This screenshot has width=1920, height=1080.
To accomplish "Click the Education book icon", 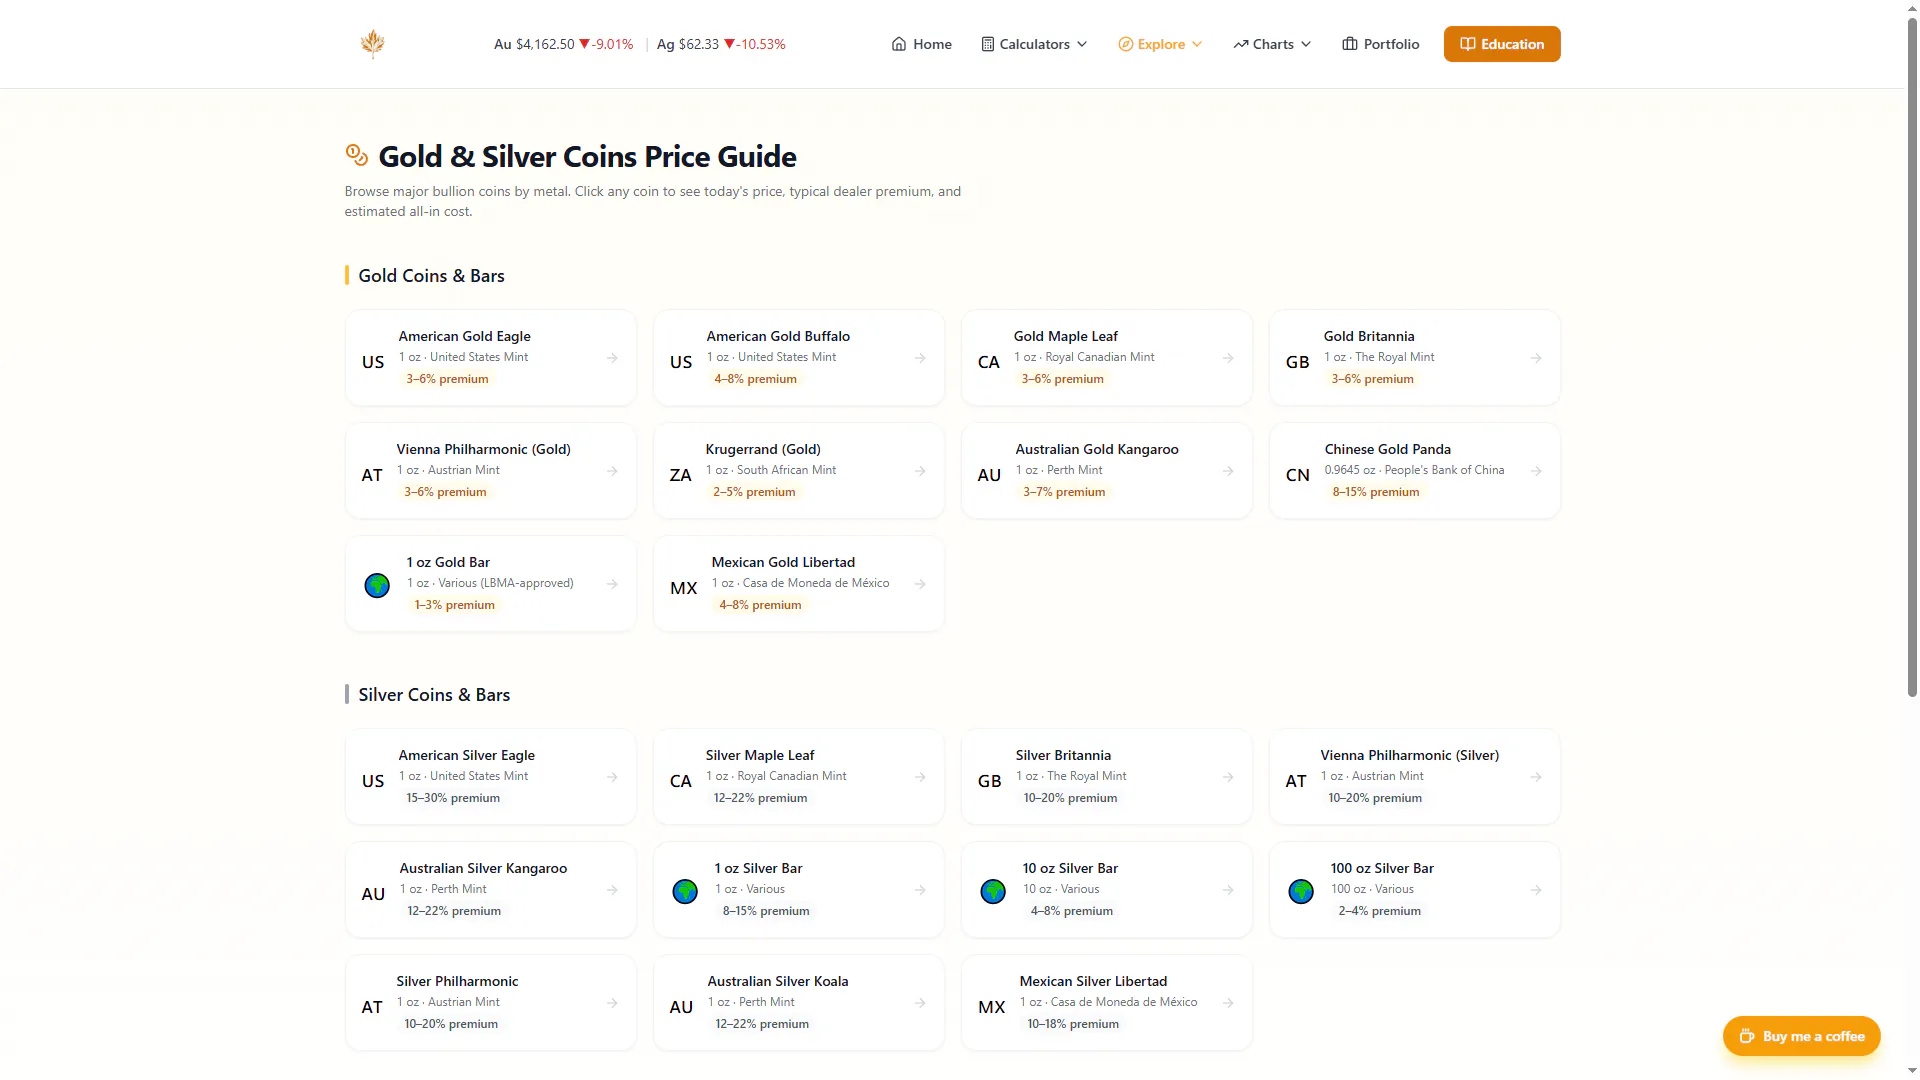I will click(x=1468, y=44).
